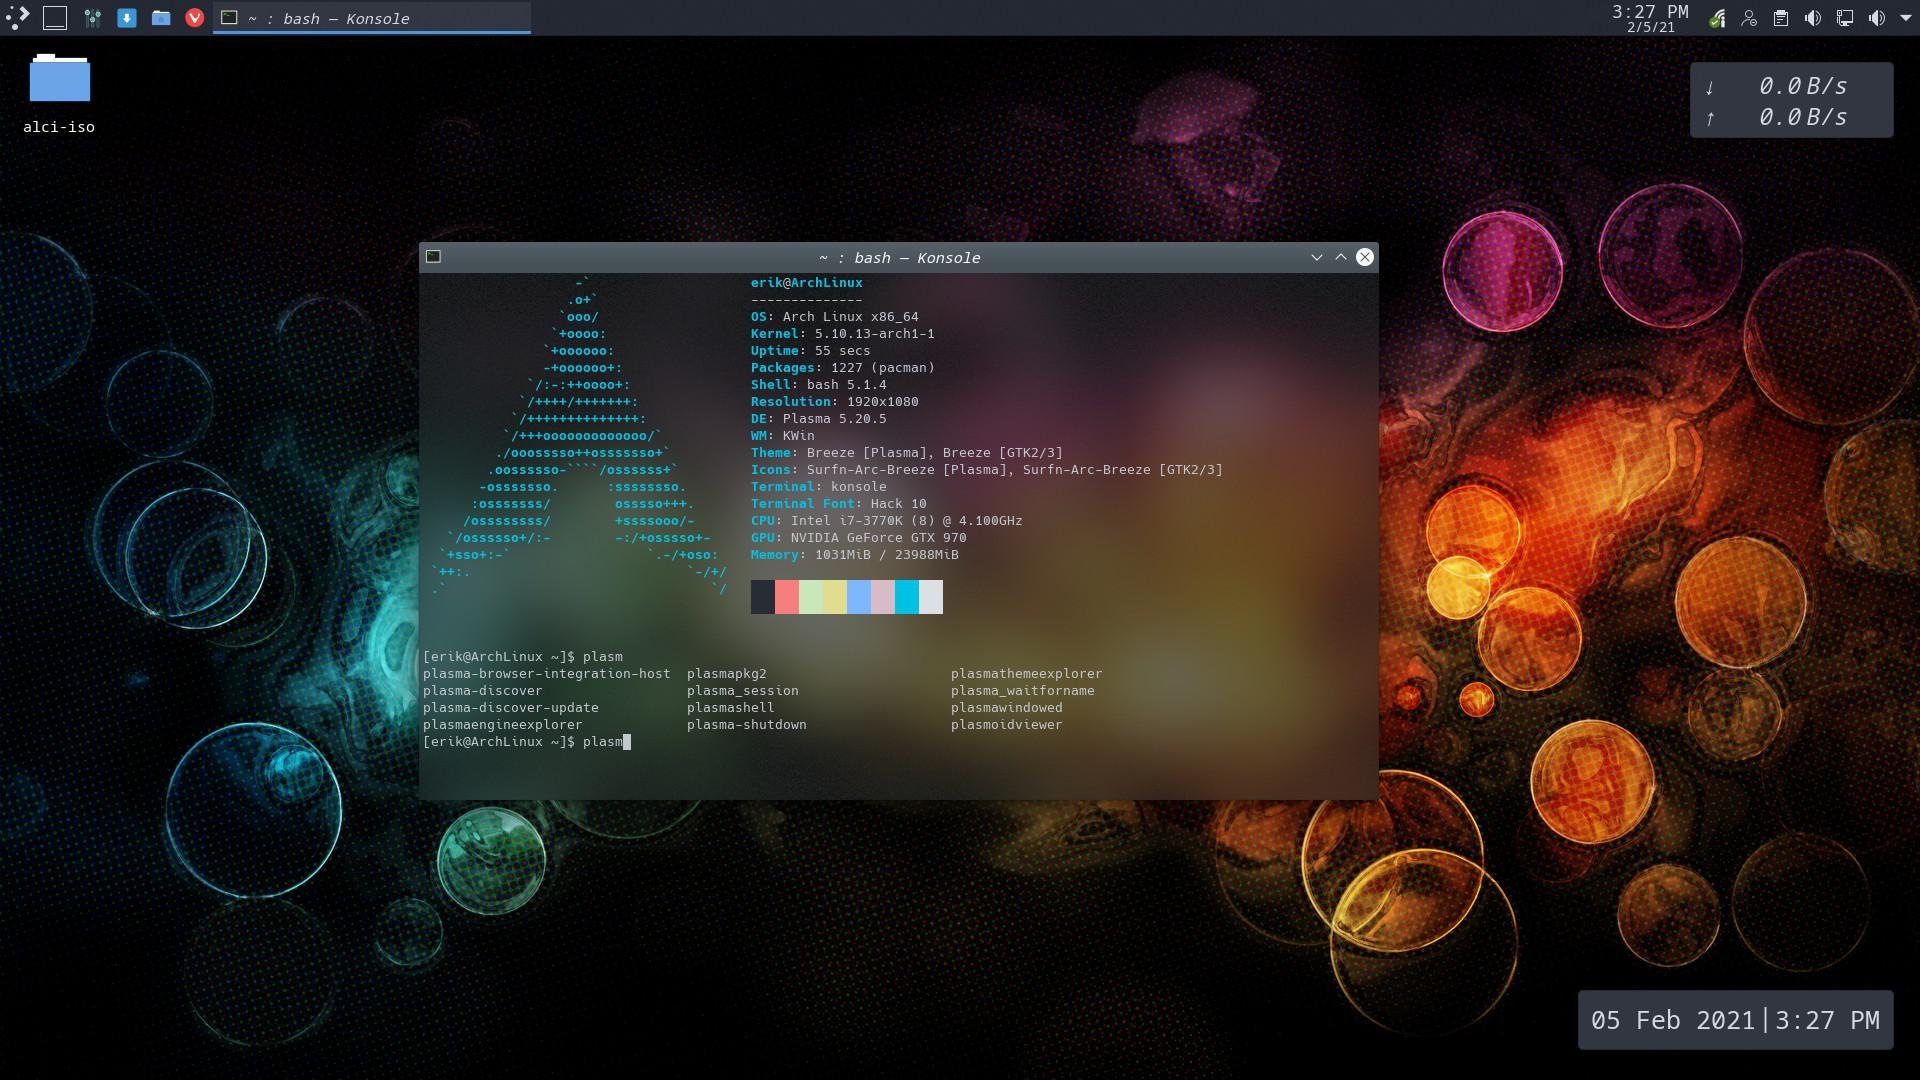Viewport: 1920px width, 1080px height.
Task: Open the Dolphin file manager icon
Action: pyautogui.click(x=161, y=17)
